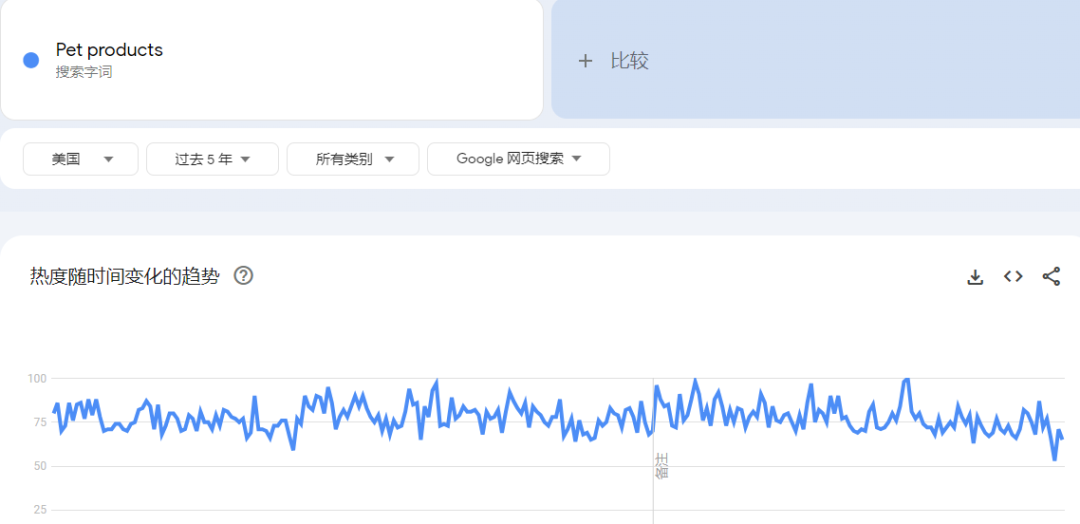
Task: Click the embed code icon
Action: pos(1013,277)
